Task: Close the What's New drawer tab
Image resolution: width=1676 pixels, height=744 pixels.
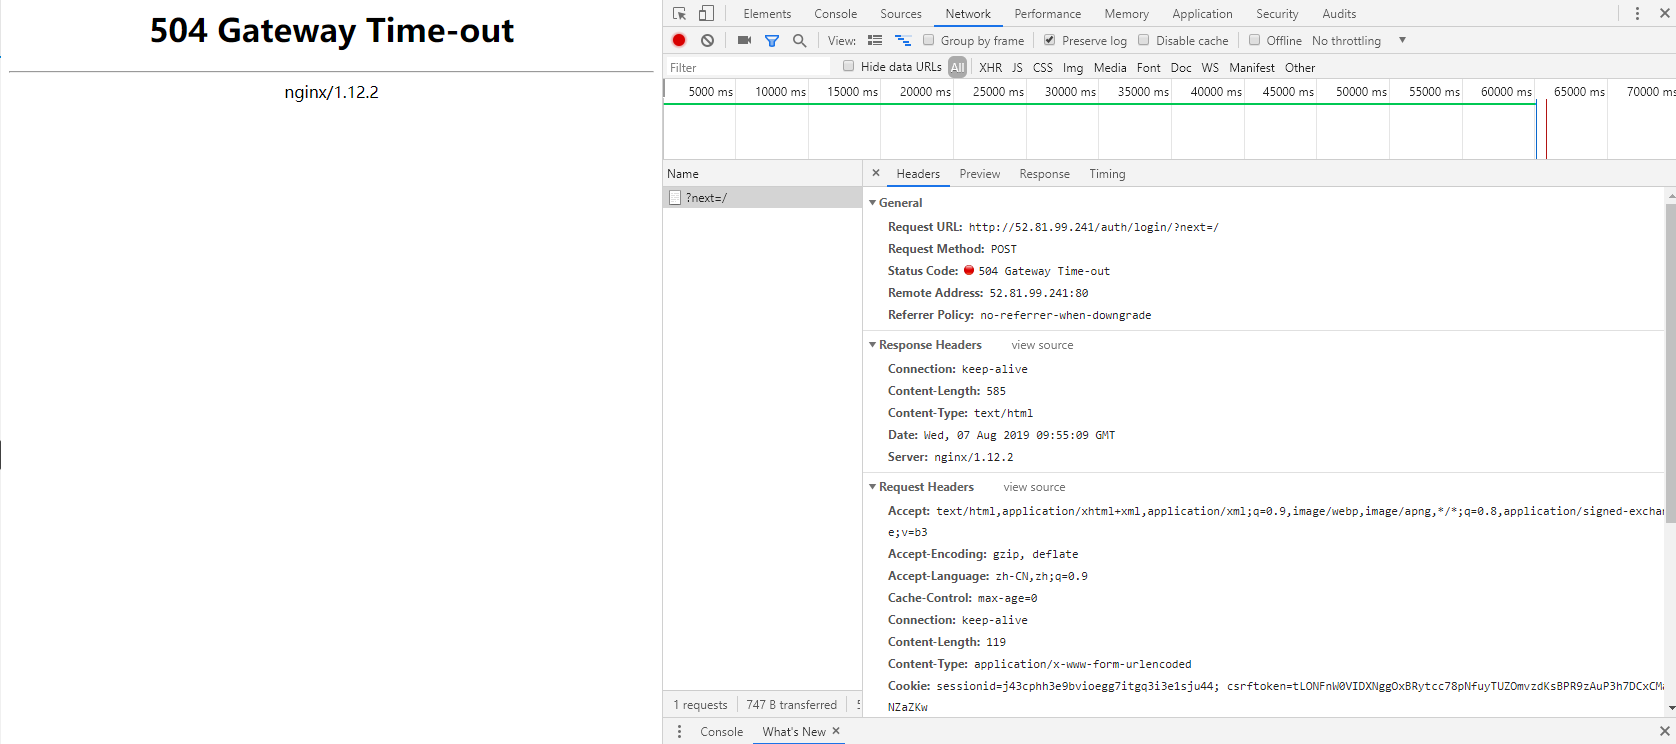Action: [x=836, y=731]
